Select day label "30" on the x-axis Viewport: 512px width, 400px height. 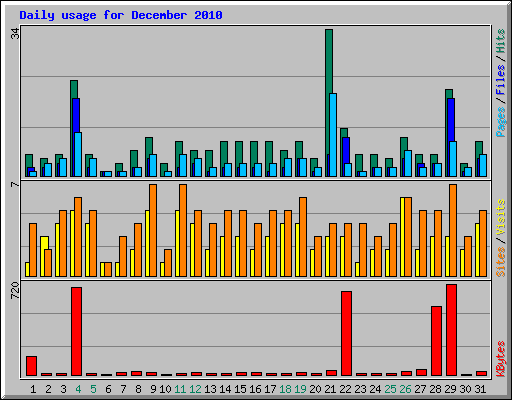point(465,389)
